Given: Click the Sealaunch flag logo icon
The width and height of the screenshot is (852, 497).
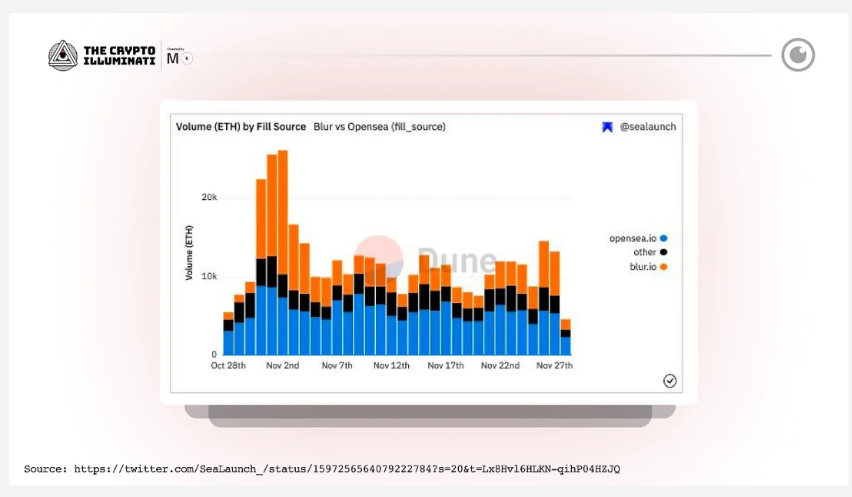Looking at the screenshot, I should (x=607, y=127).
